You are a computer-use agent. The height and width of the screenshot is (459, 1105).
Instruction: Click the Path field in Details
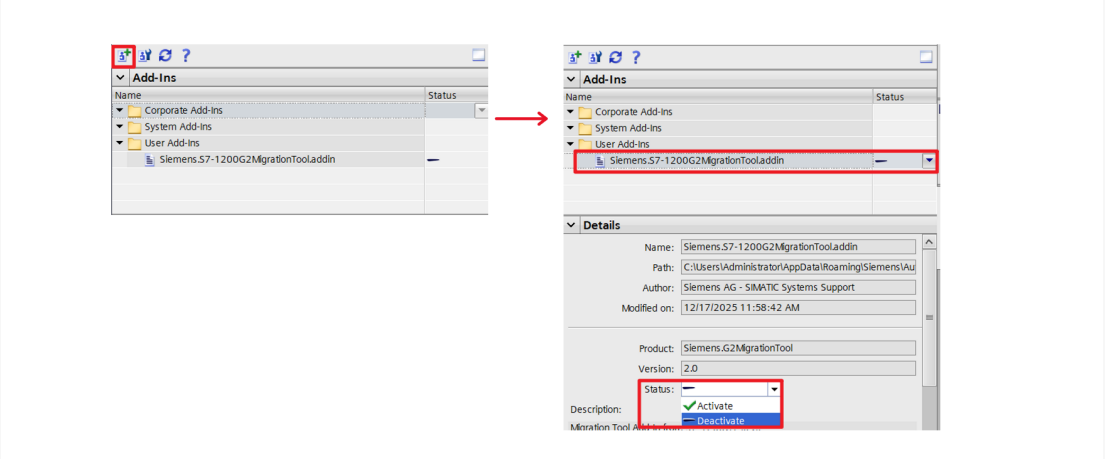798,267
